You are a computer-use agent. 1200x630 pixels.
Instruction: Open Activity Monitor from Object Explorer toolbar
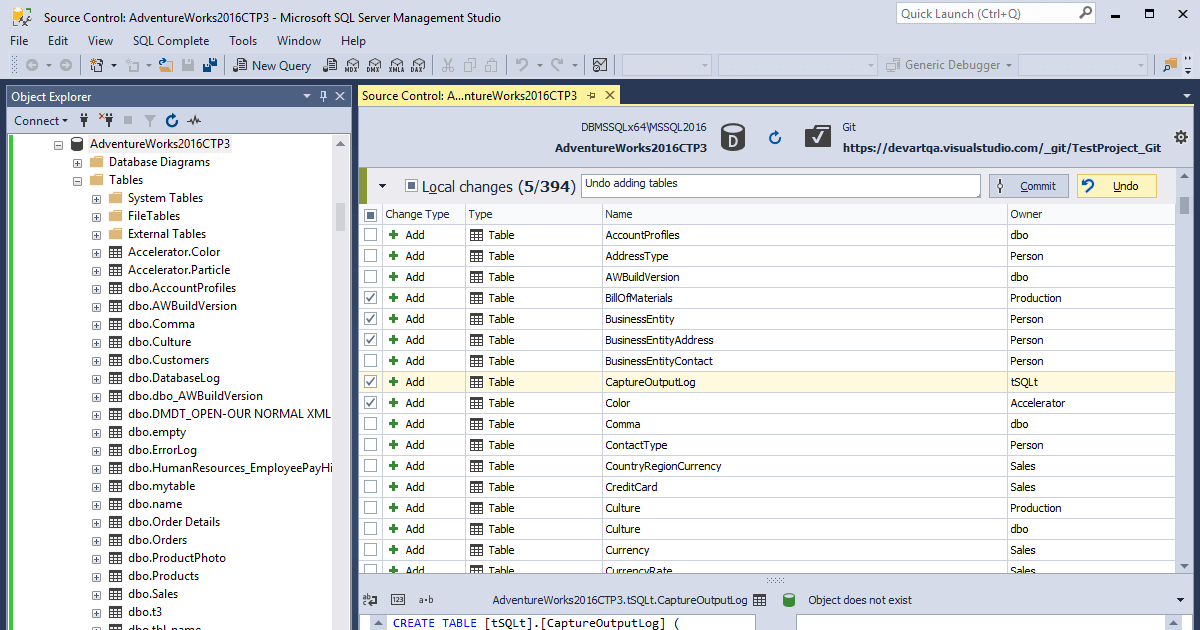click(x=194, y=120)
